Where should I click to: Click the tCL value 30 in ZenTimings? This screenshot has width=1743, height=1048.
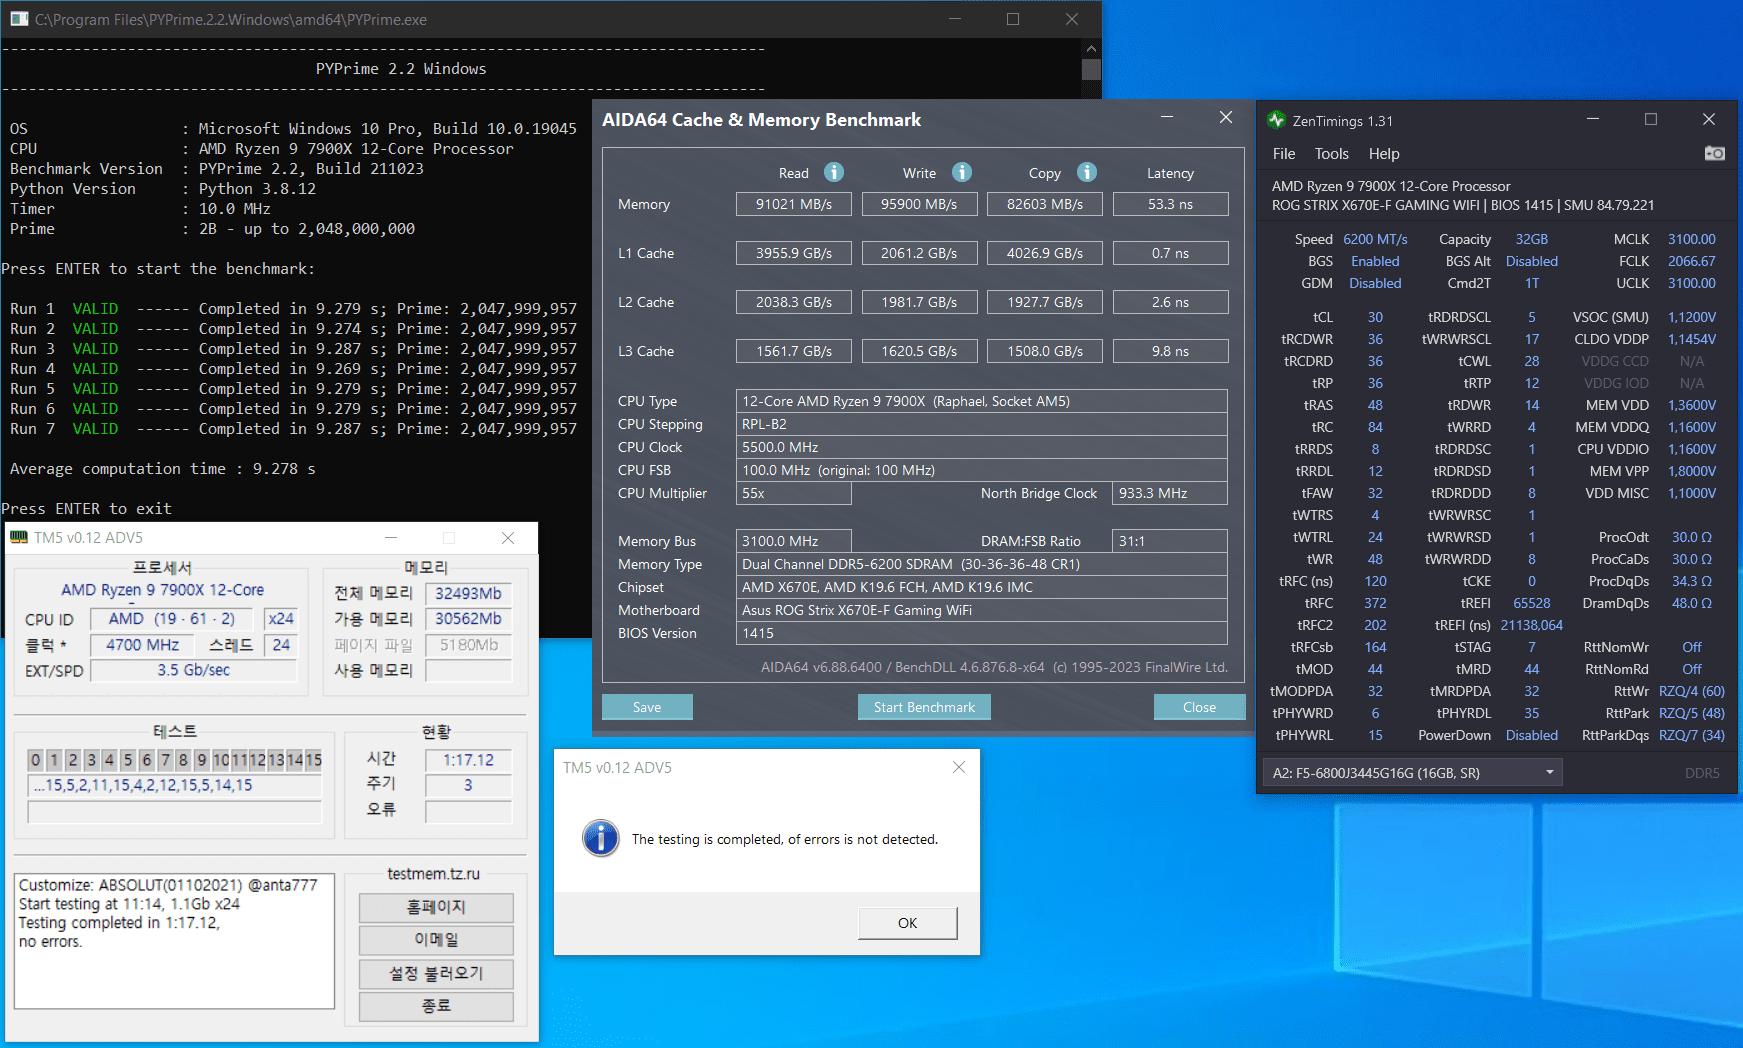click(1375, 317)
